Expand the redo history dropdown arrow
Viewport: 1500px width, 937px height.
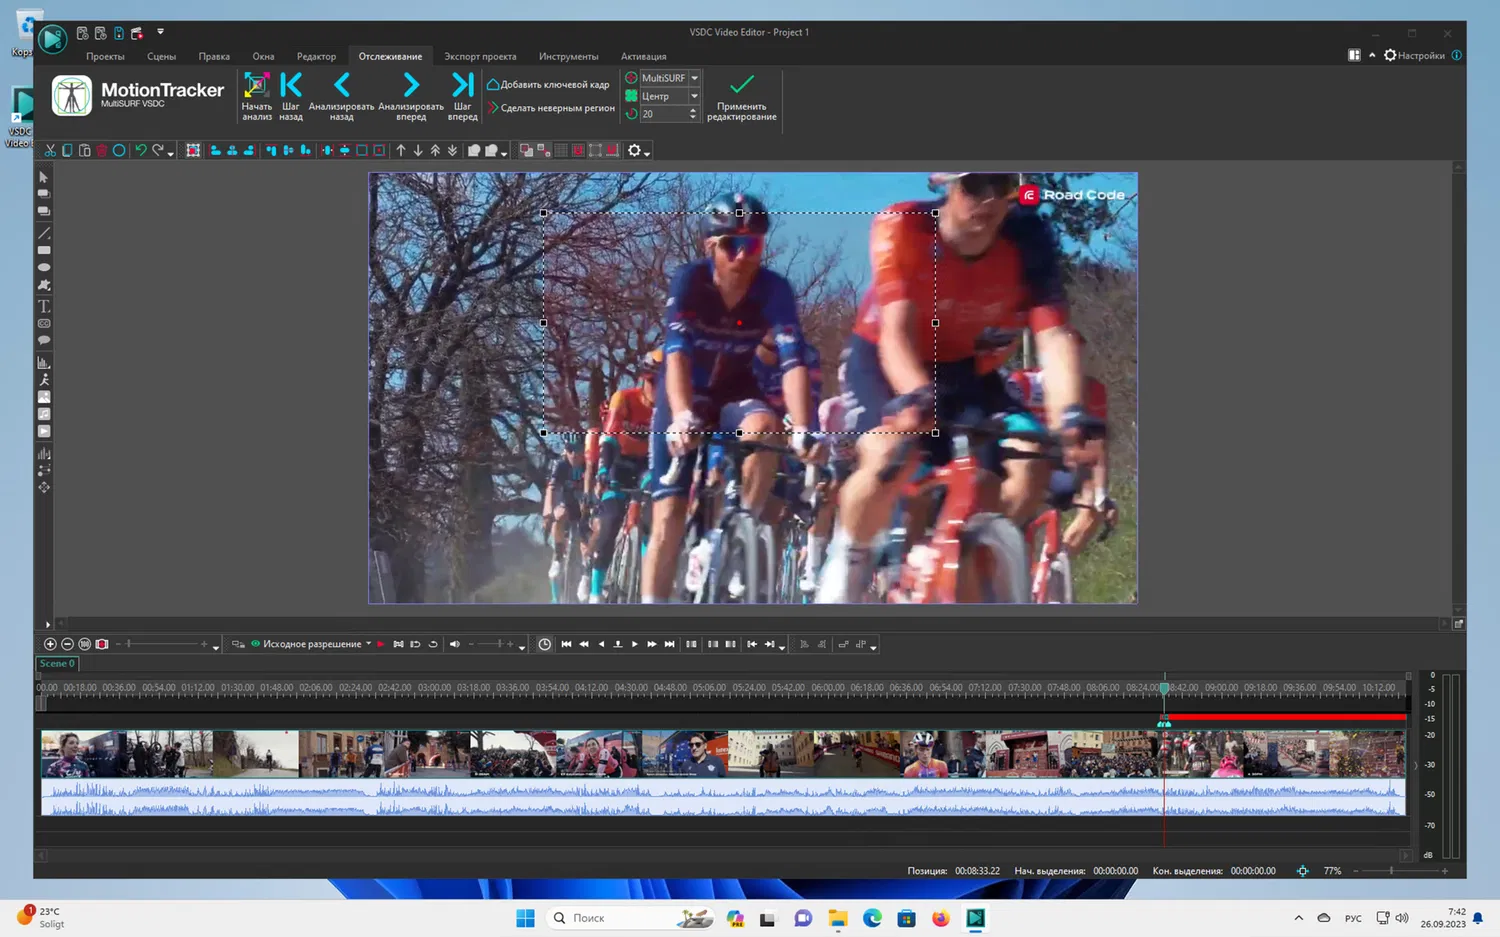(171, 153)
